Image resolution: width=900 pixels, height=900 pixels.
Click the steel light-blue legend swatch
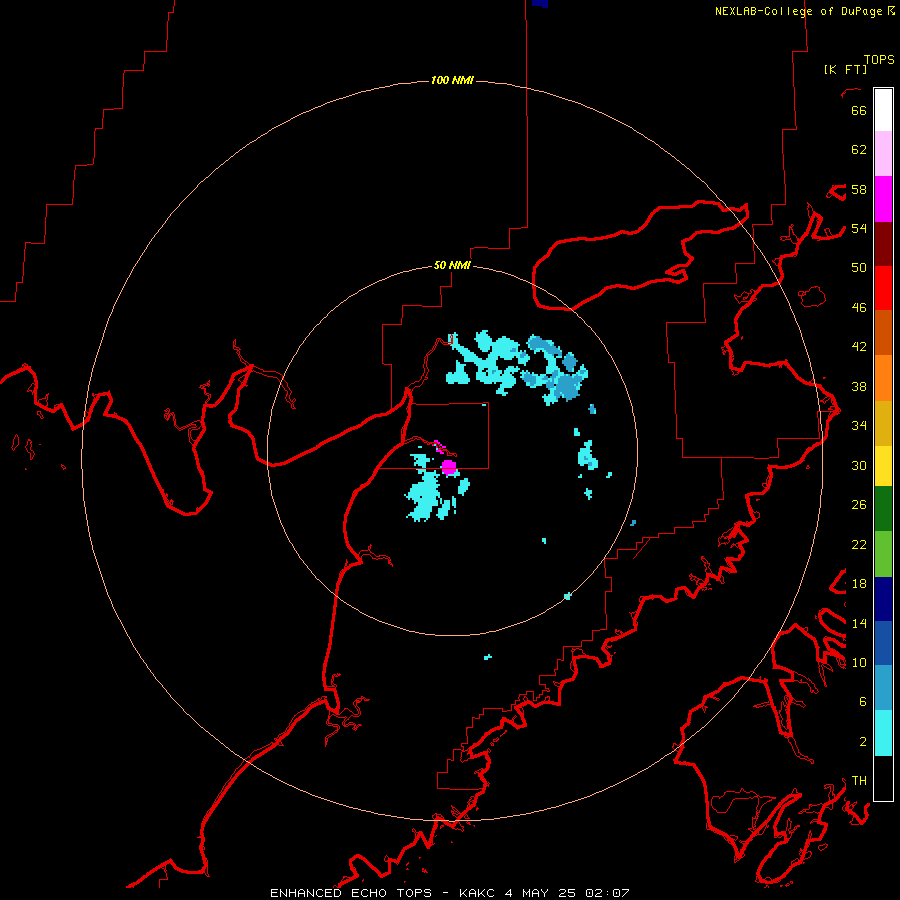[x=883, y=688]
